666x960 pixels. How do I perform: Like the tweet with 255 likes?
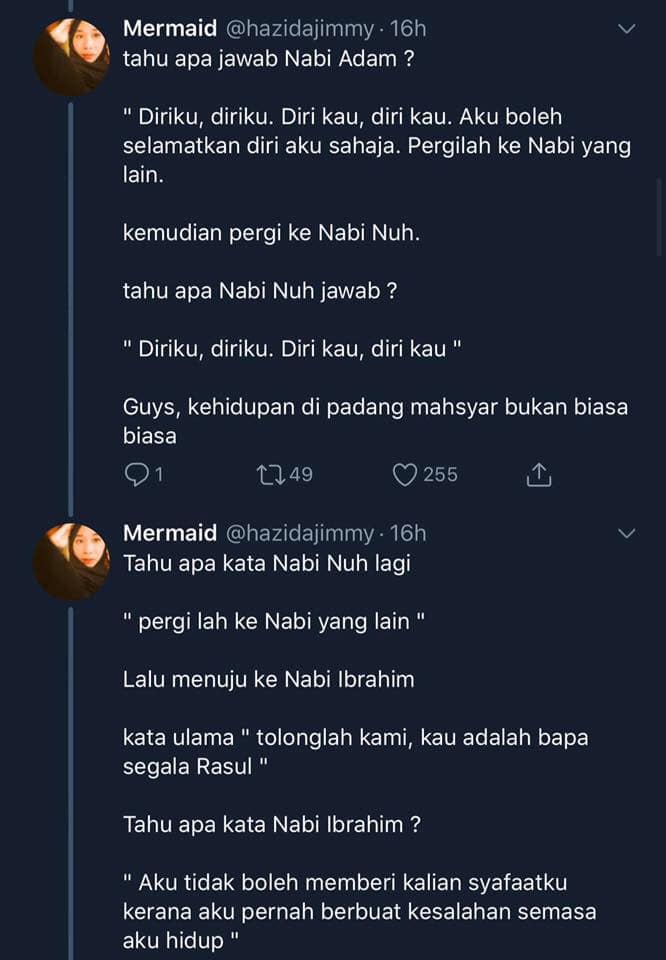pyautogui.click(x=405, y=474)
